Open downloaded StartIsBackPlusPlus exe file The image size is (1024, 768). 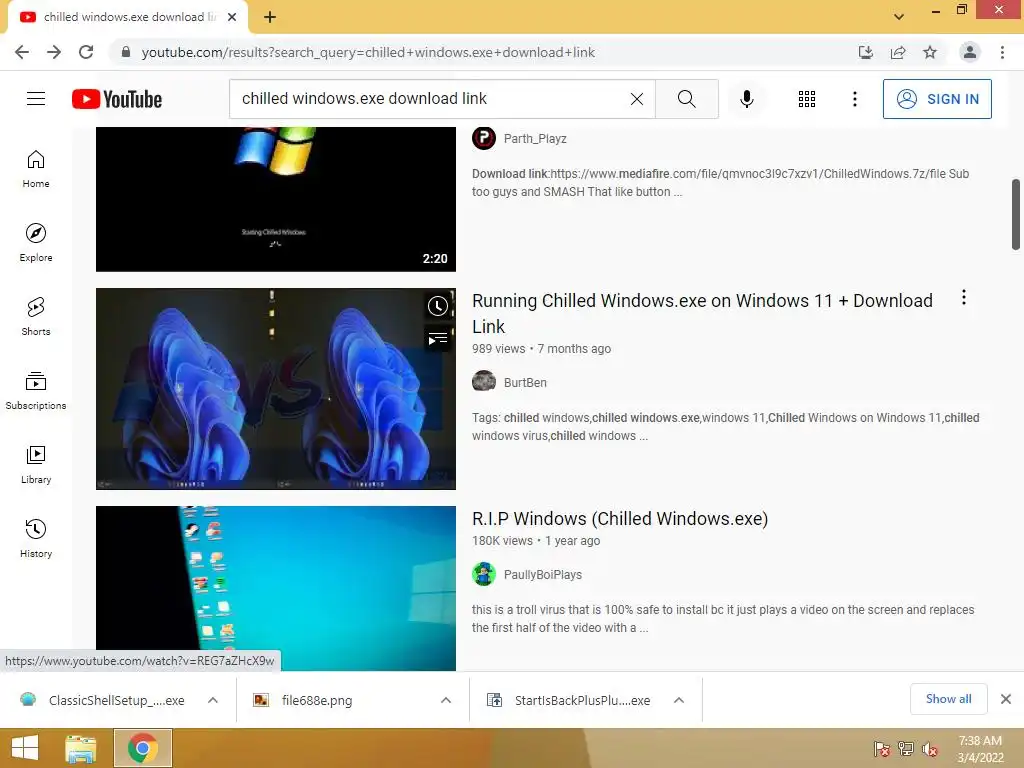tap(569, 700)
